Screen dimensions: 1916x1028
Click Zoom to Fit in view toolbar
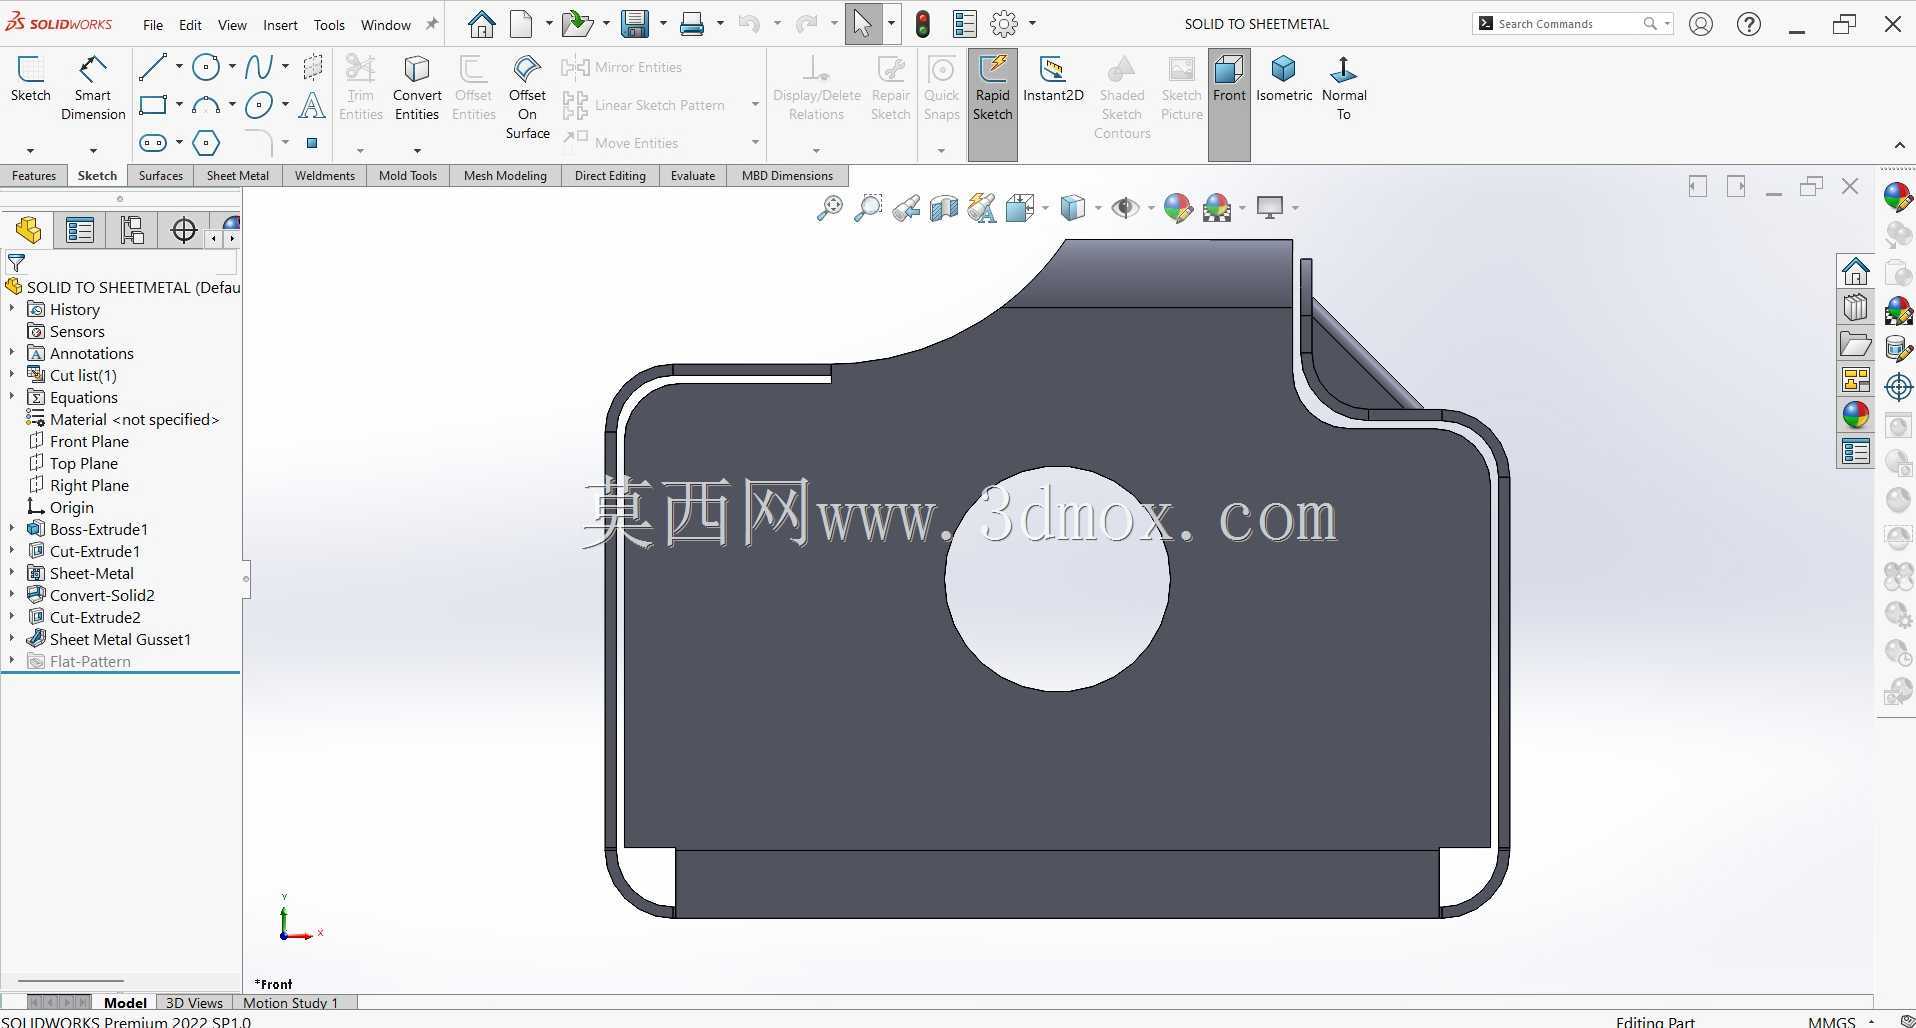[x=830, y=208]
